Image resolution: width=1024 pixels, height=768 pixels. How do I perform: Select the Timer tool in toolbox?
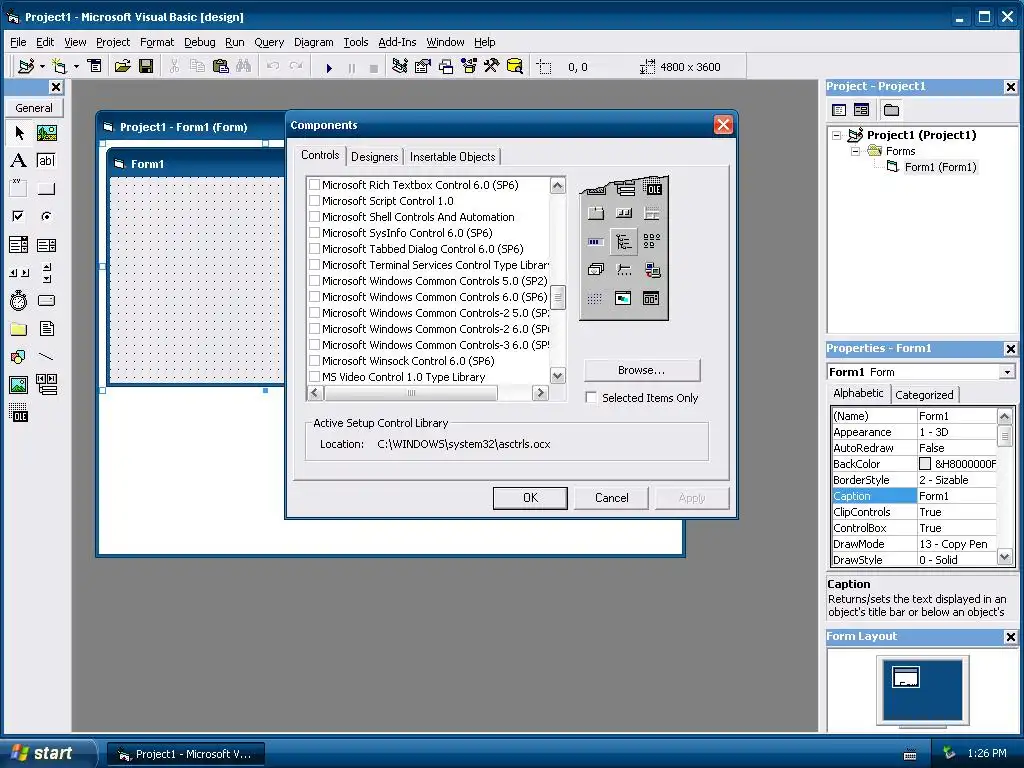point(19,300)
